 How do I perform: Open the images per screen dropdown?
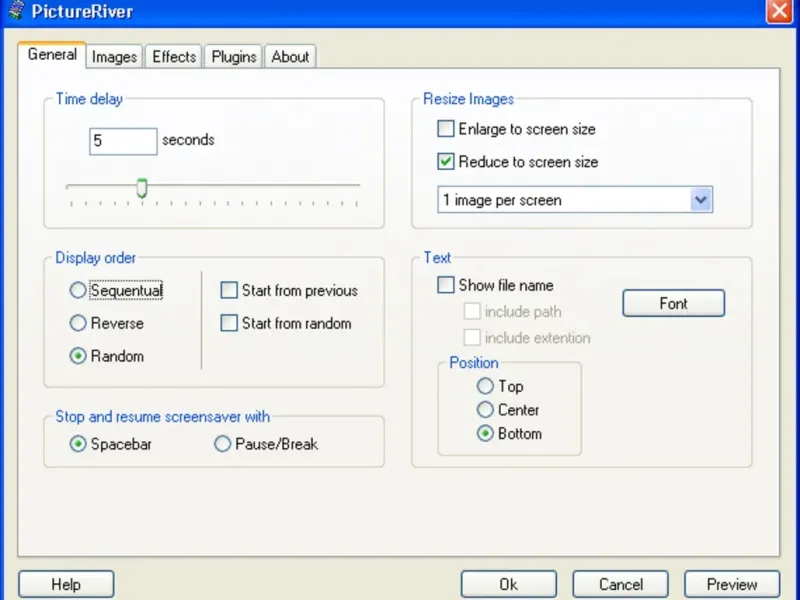click(575, 199)
